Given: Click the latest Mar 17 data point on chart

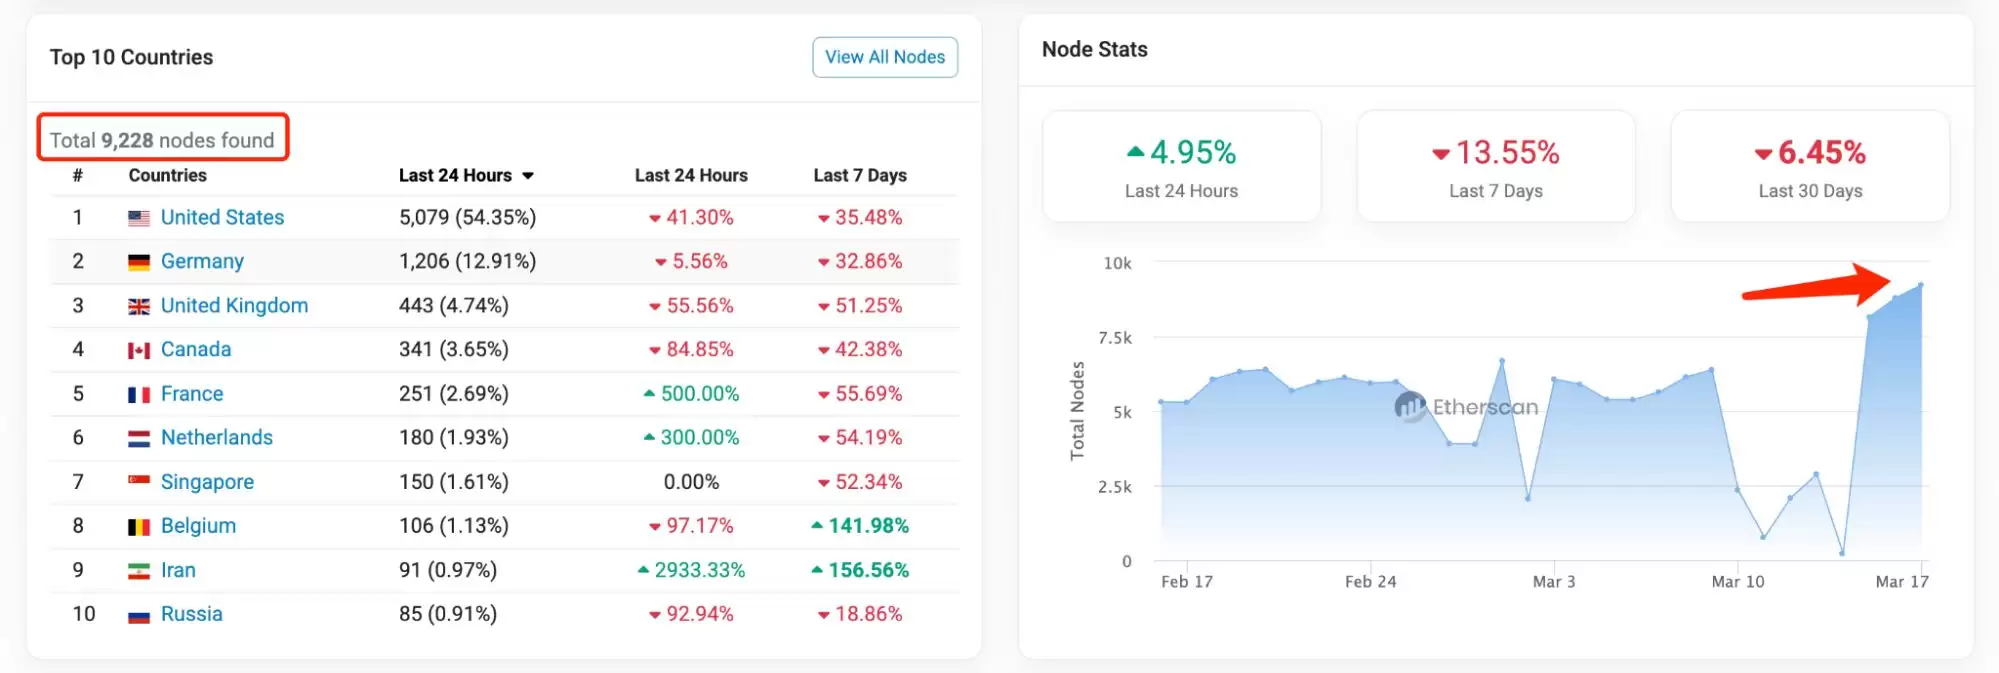Looking at the screenshot, I should click(x=1920, y=285).
